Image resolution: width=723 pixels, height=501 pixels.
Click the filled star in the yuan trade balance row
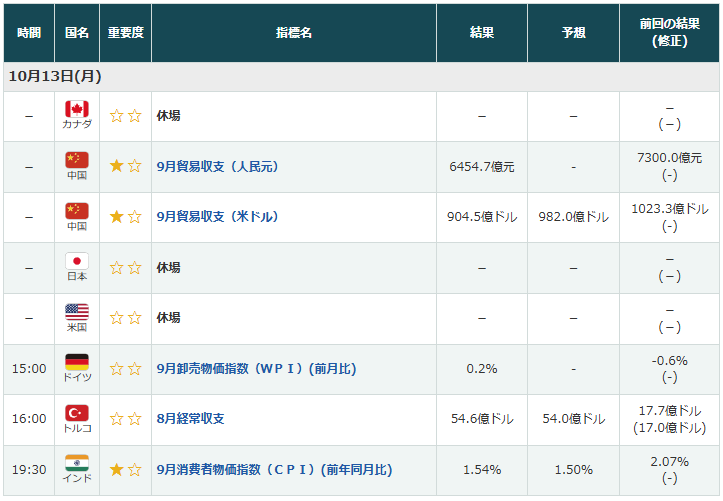117,167
